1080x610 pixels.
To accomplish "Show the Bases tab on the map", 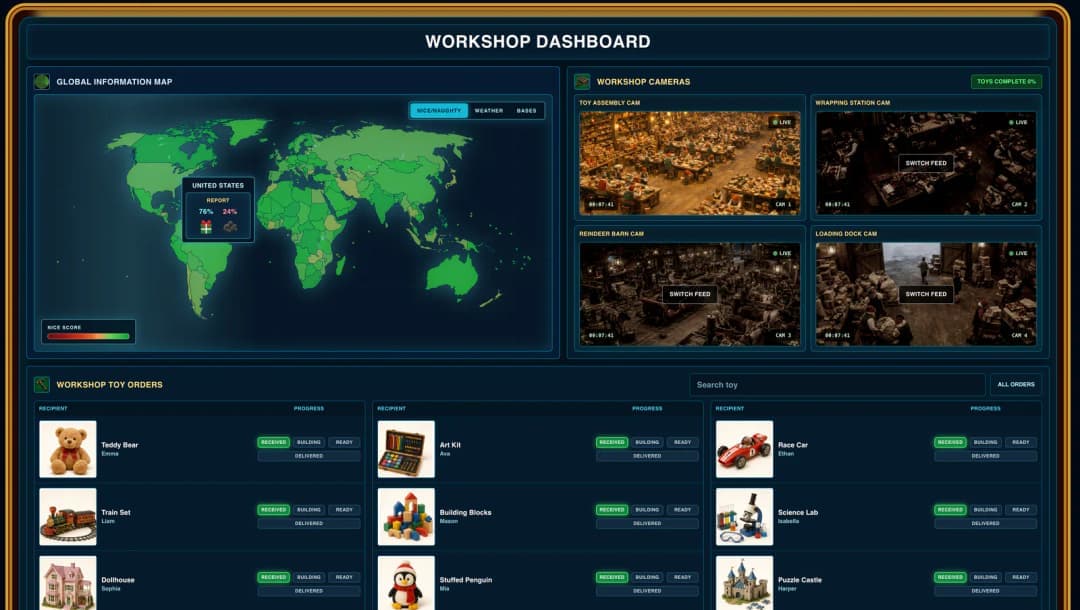I will (x=526, y=111).
